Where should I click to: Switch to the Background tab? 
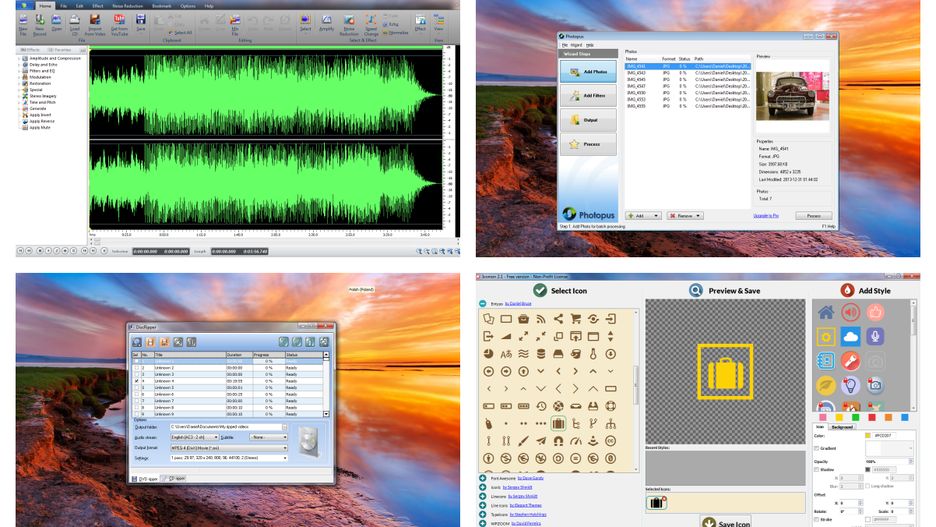(x=843, y=426)
